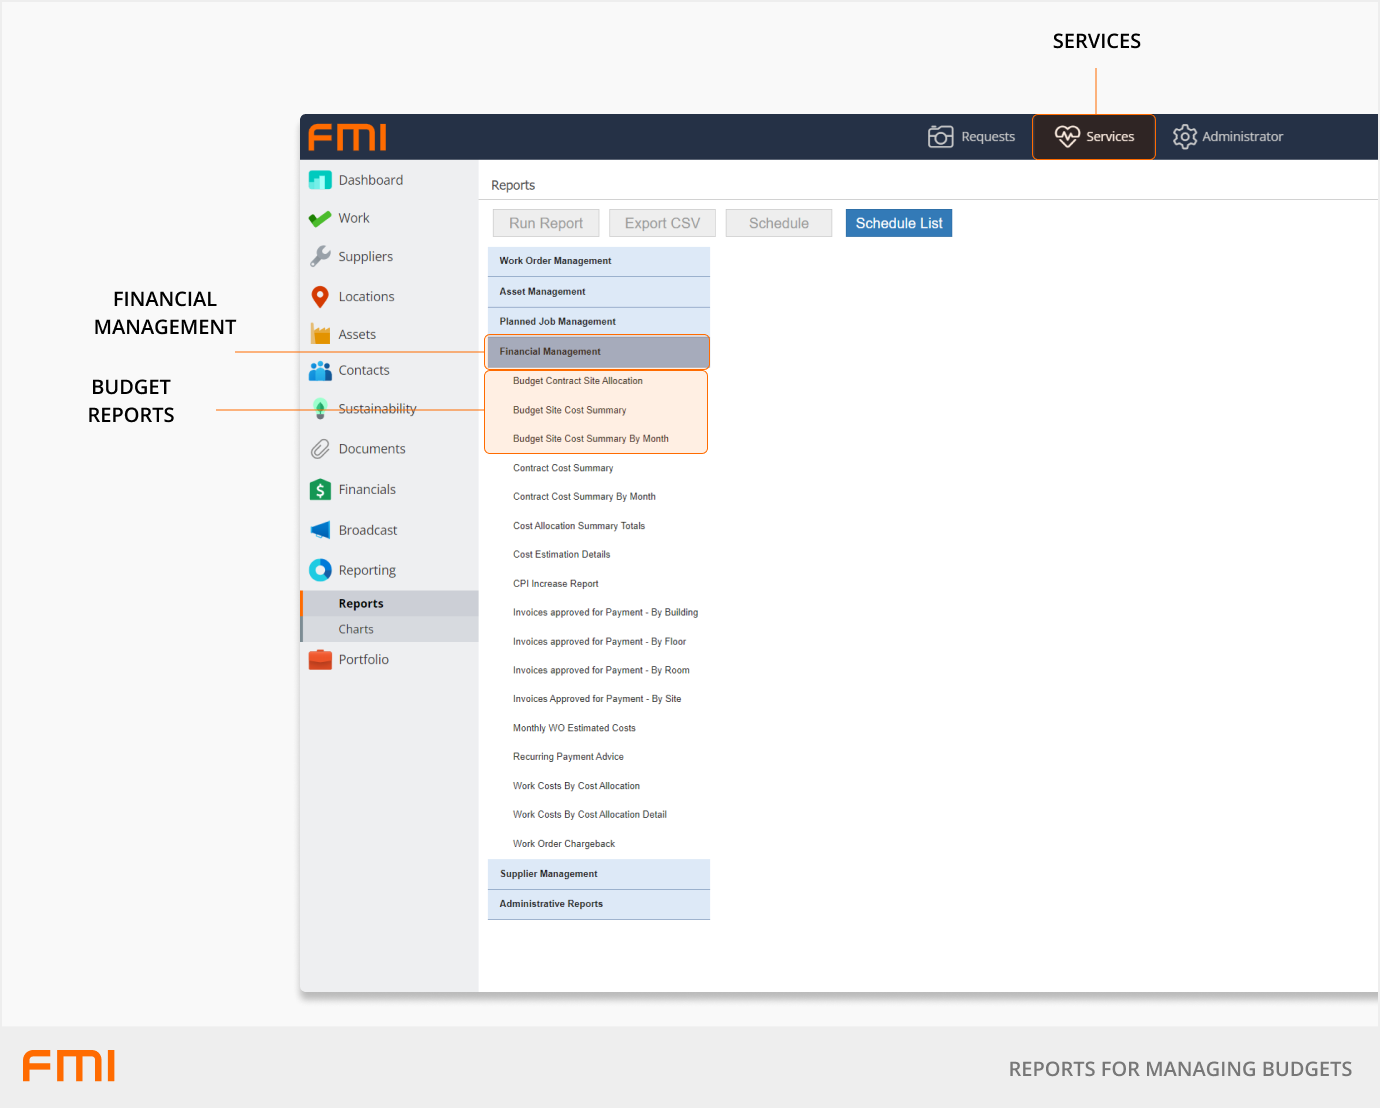Click the red Locations pin icon

[x=320, y=297]
